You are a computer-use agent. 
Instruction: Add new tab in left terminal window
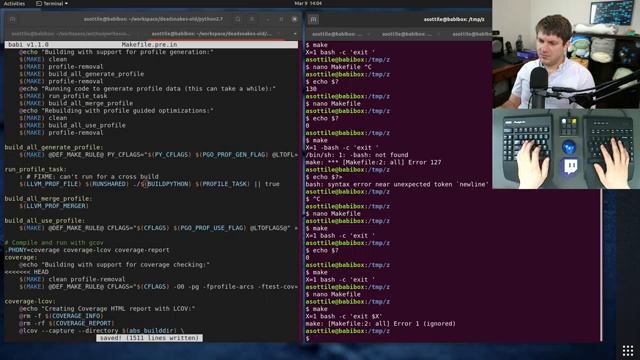pyautogui.click(x=12, y=19)
